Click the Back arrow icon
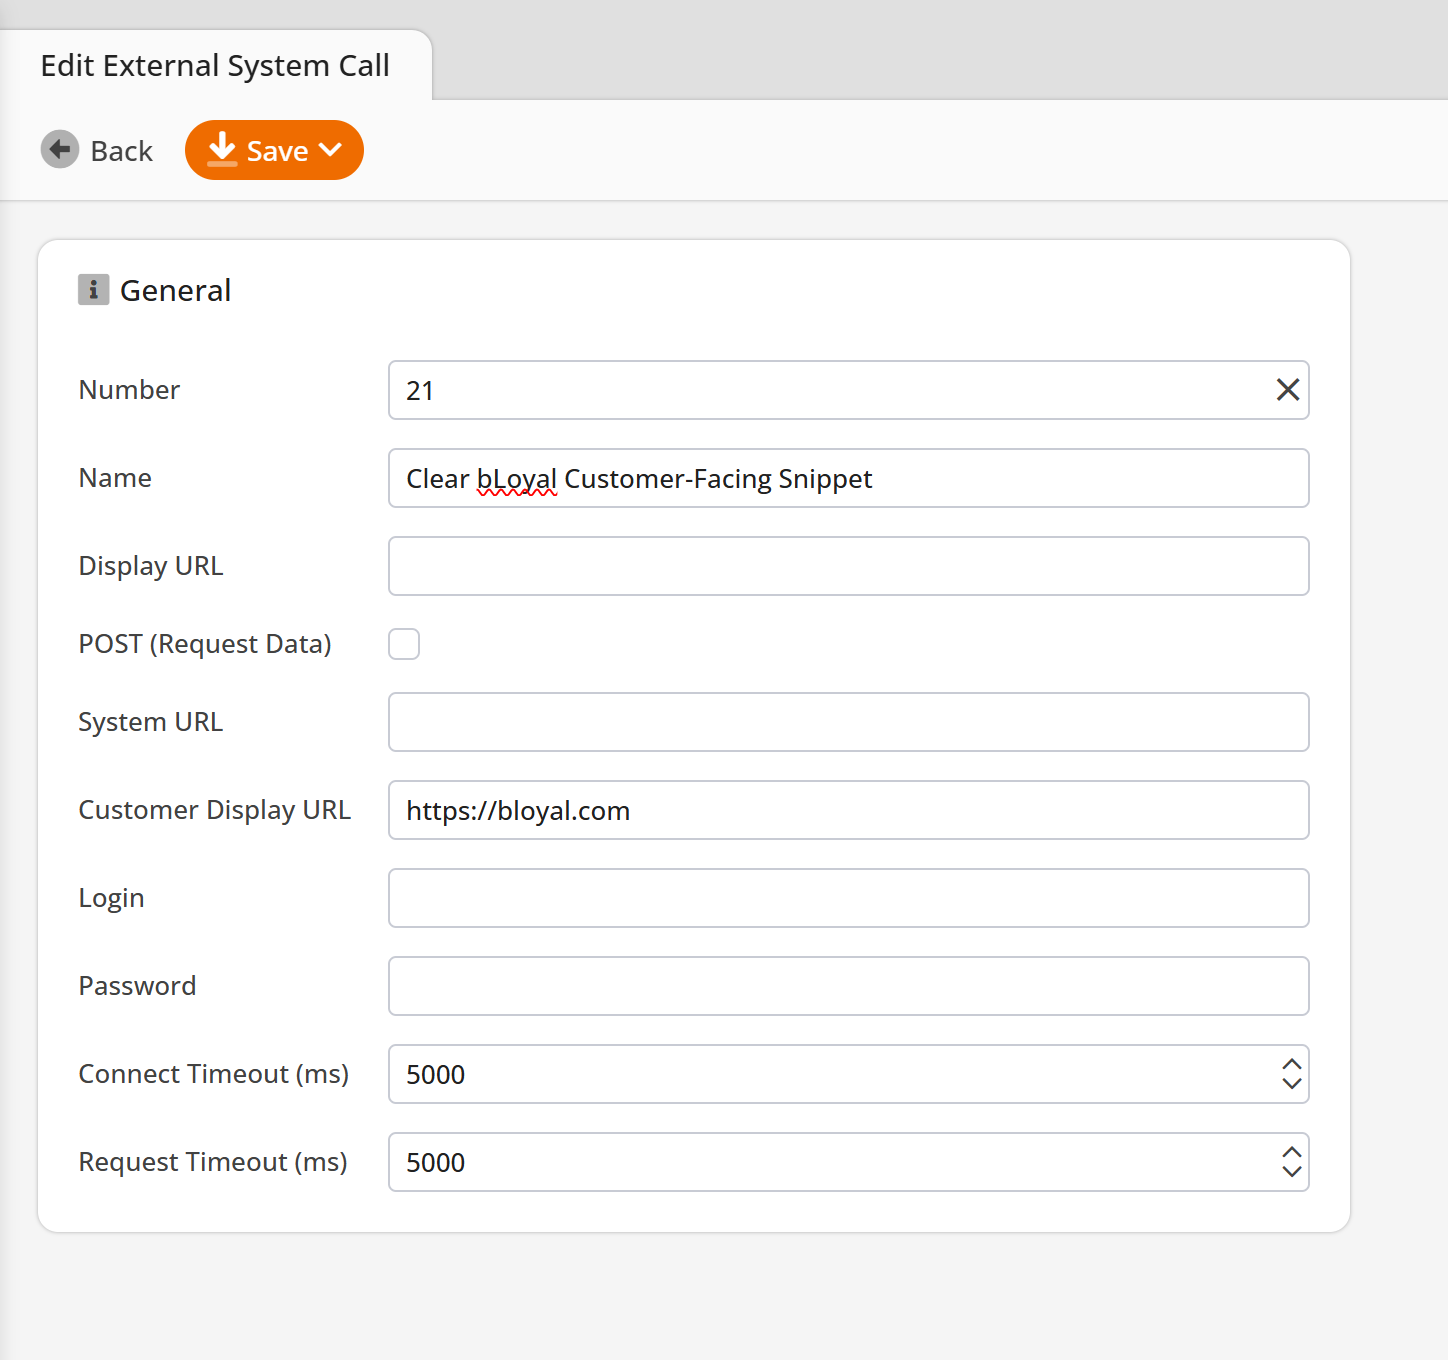1448x1360 pixels. (60, 150)
